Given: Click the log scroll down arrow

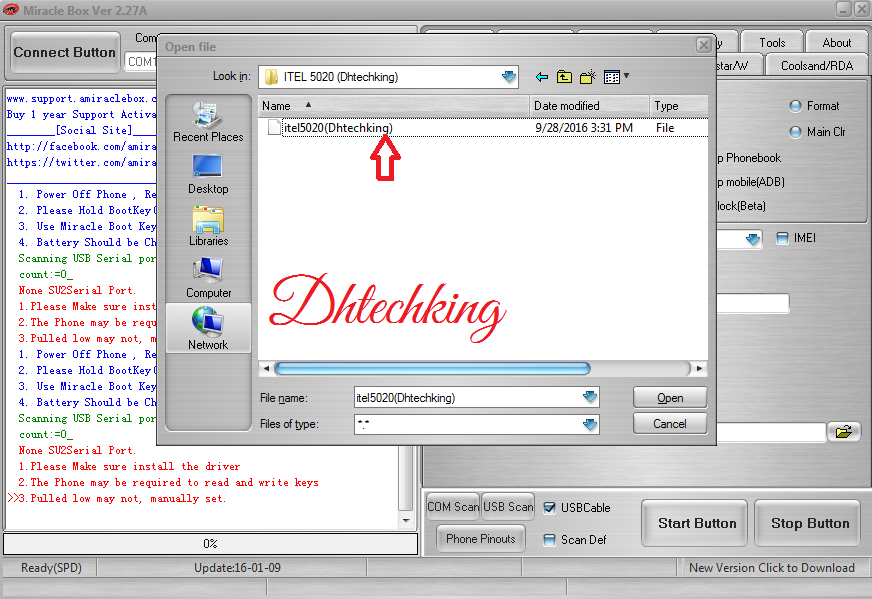Looking at the screenshot, I should [x=407, y=521].
